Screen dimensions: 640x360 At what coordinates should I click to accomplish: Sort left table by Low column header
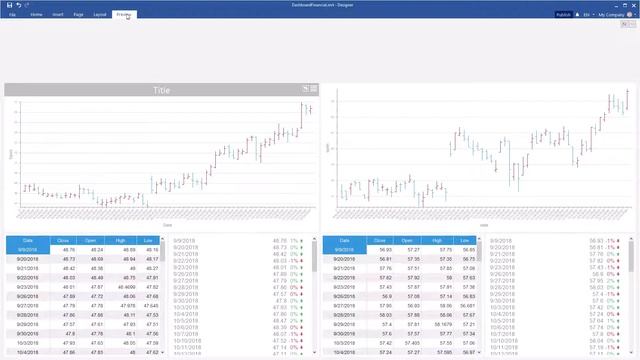148,240
